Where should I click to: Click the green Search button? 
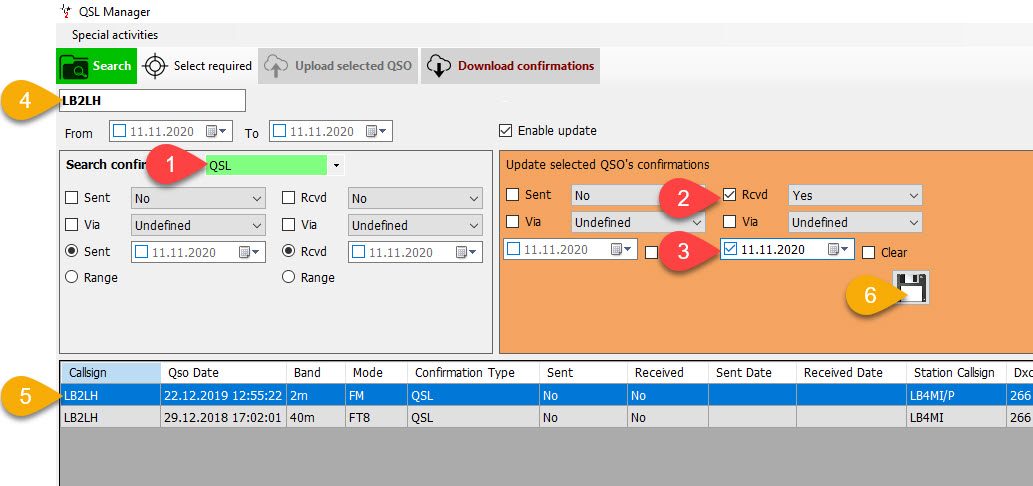pos(96,66)
